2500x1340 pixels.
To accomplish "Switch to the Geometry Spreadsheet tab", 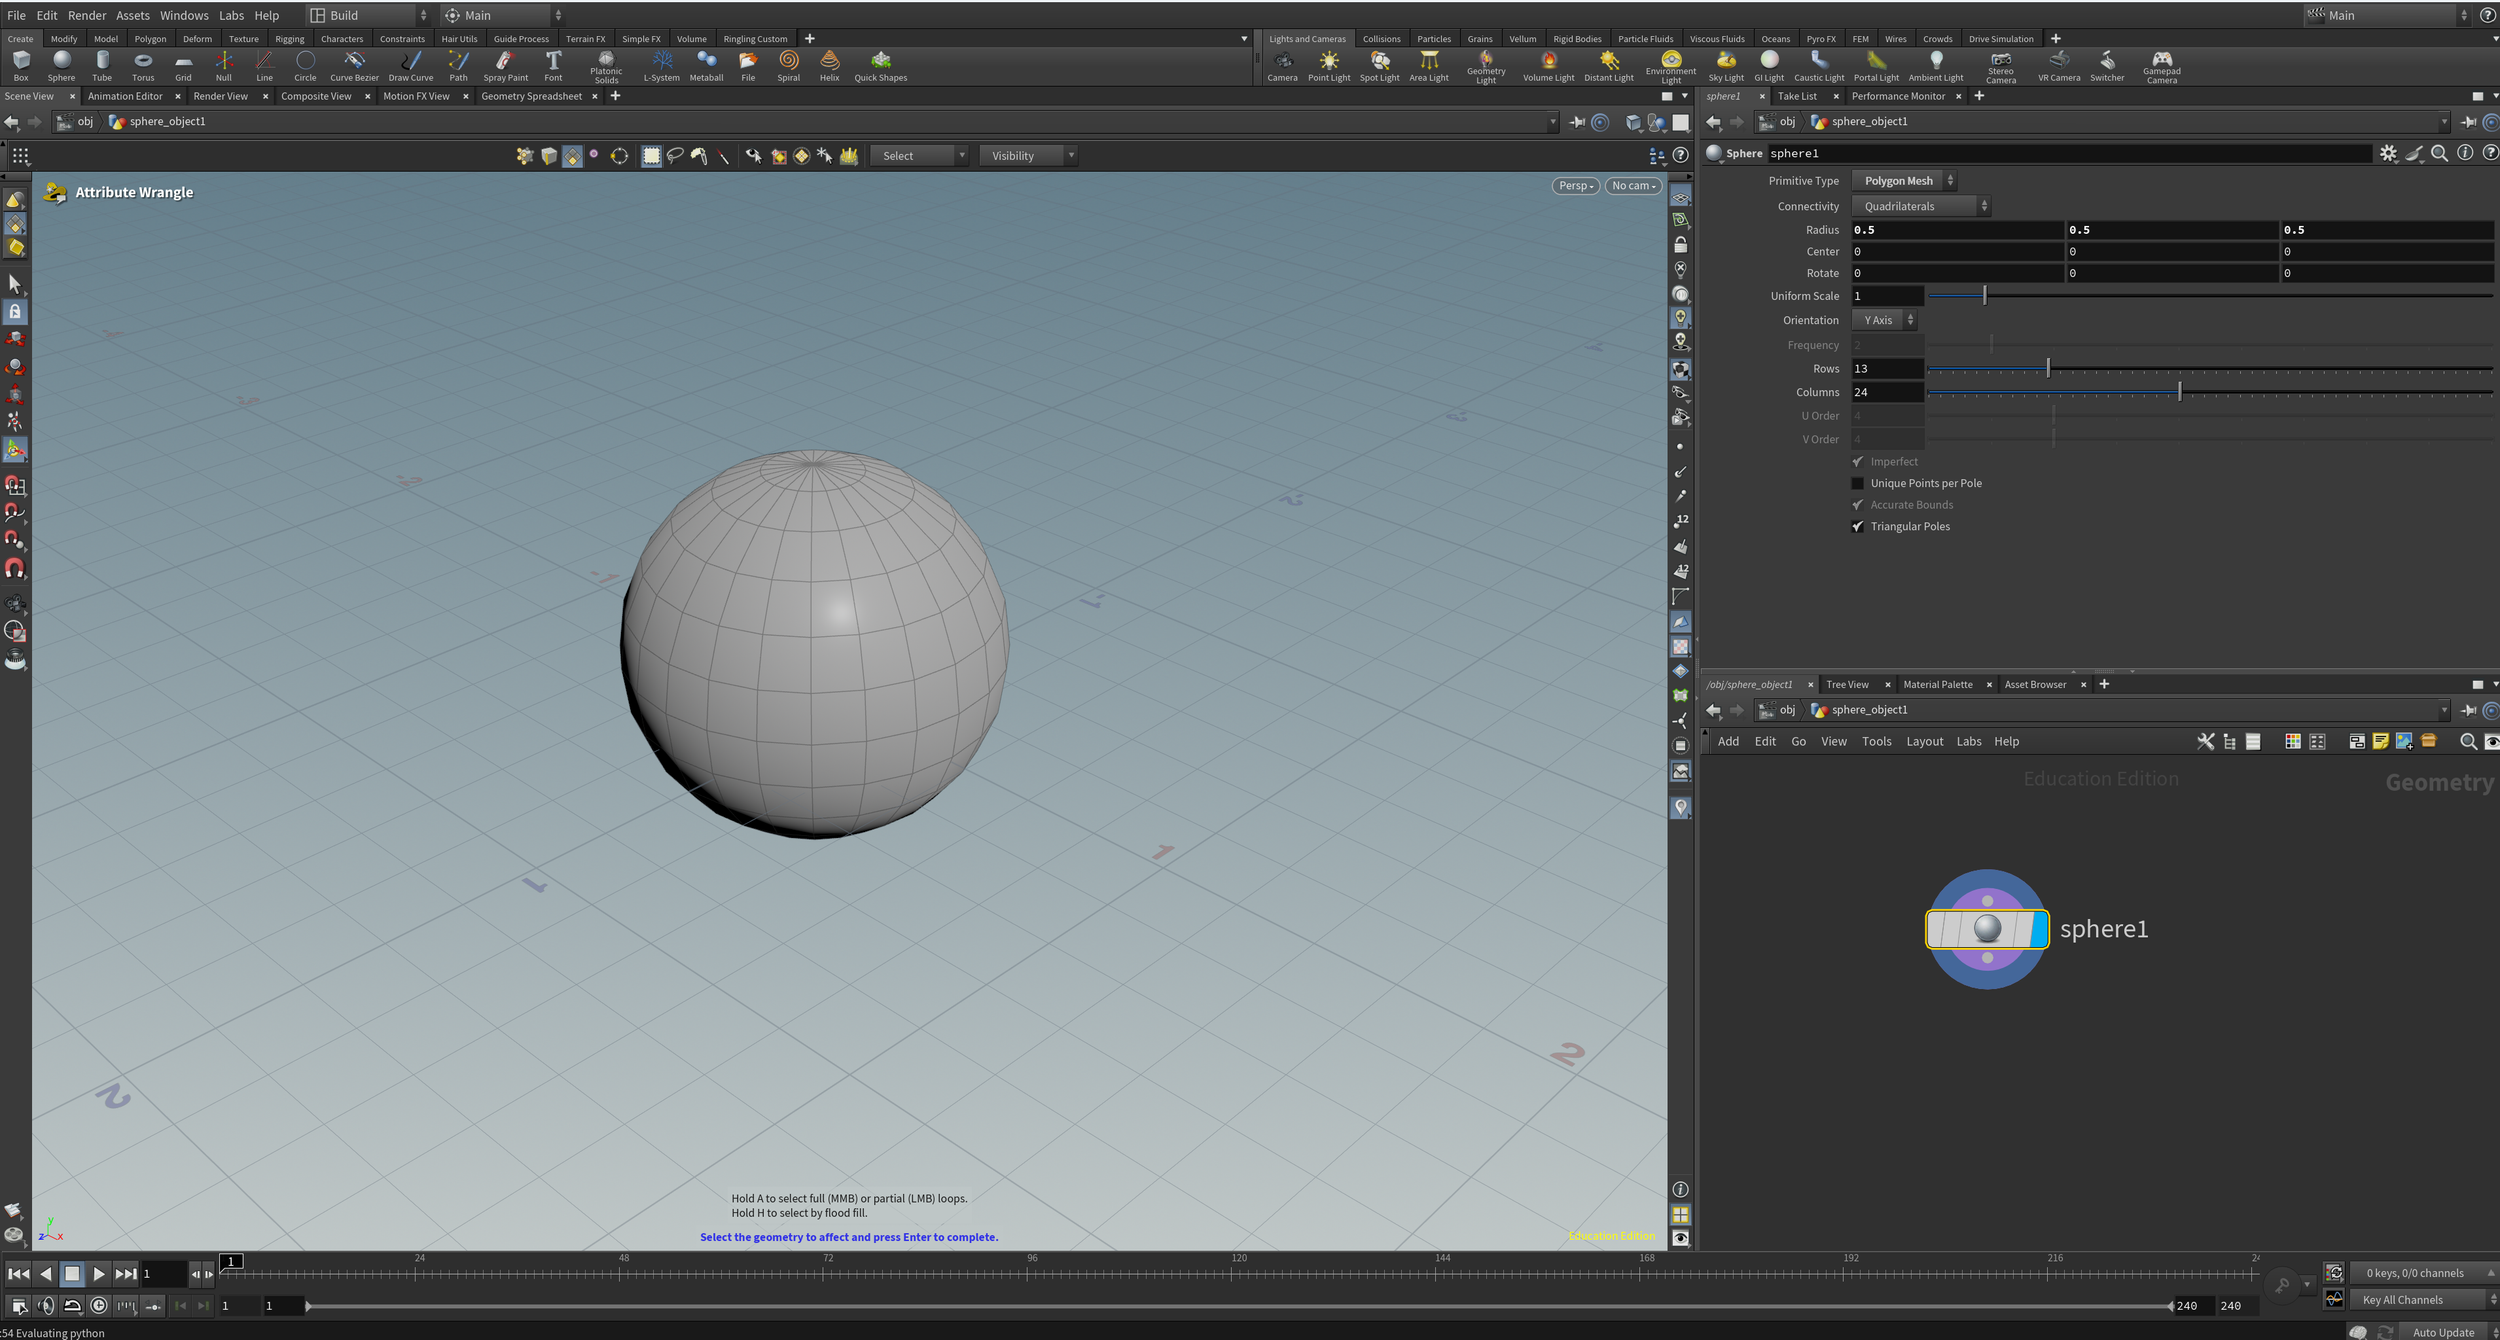I will tap(531, 96).
